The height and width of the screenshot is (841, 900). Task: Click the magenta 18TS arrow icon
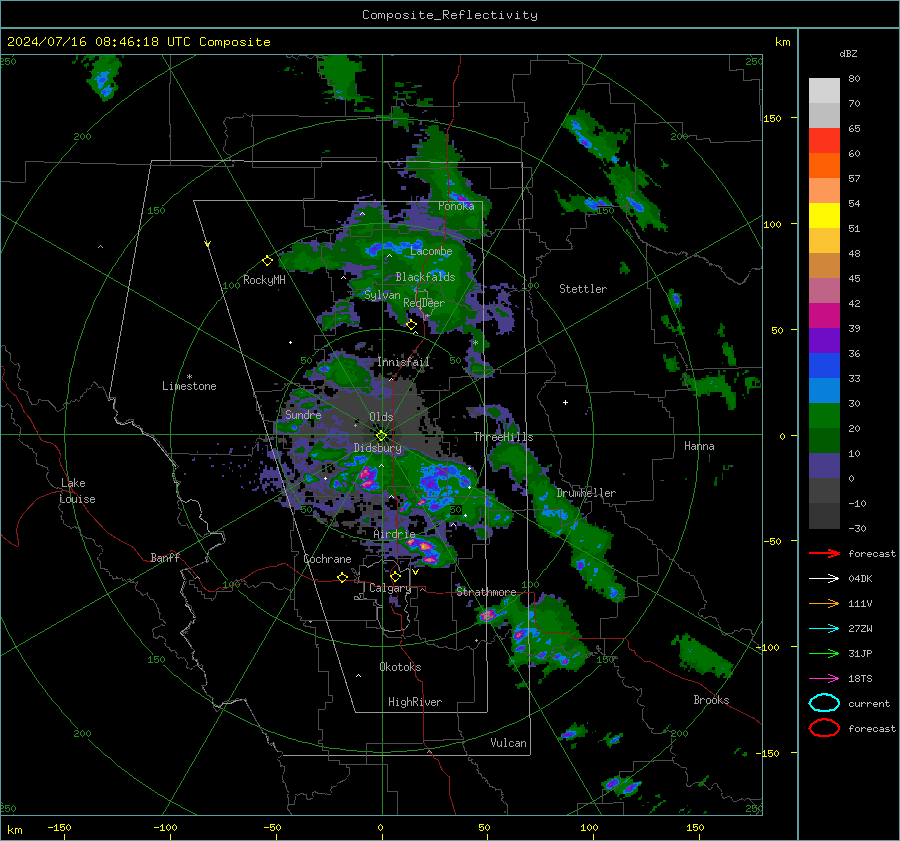(x=824, y=679)
